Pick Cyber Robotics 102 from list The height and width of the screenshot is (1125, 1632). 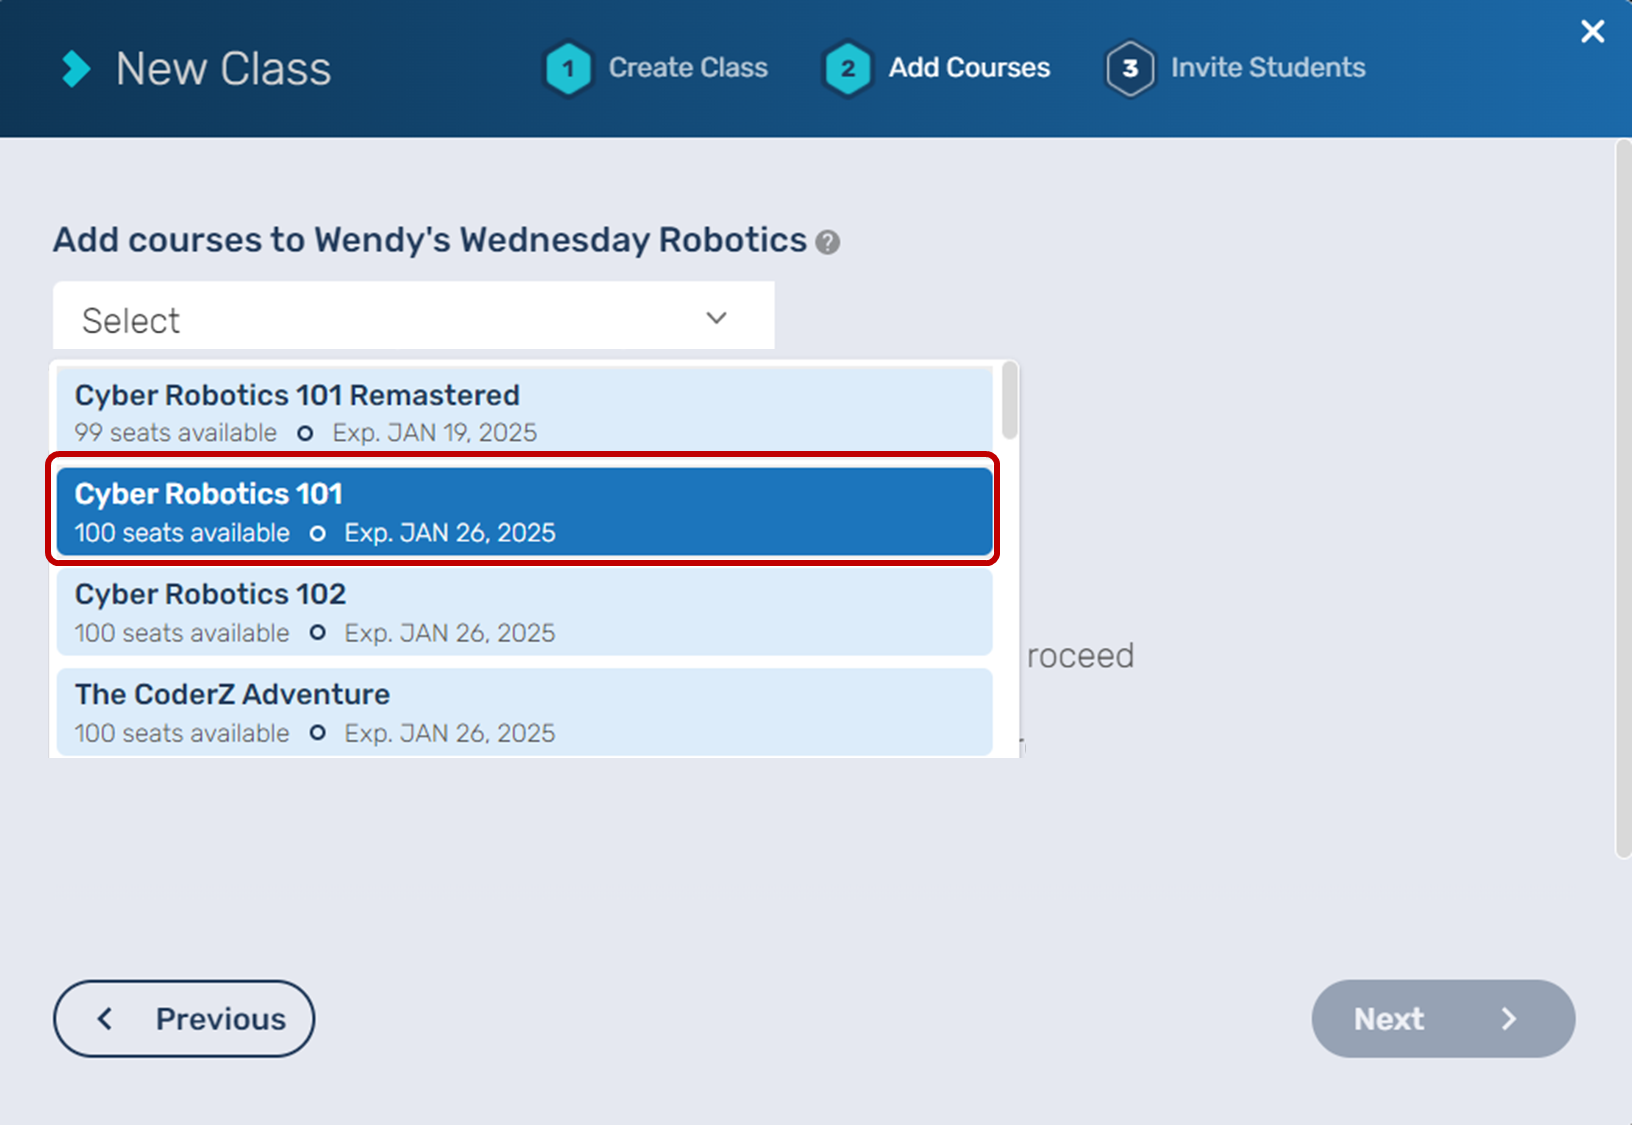(x=524, y=612)
